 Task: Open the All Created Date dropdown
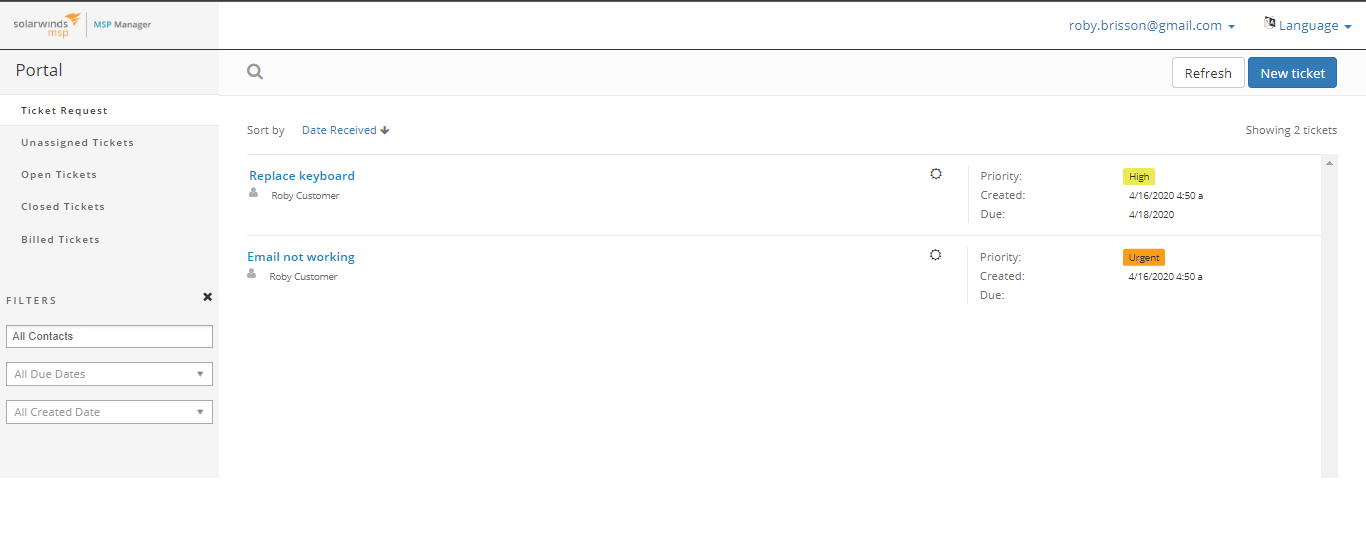(x=109, y=412)
